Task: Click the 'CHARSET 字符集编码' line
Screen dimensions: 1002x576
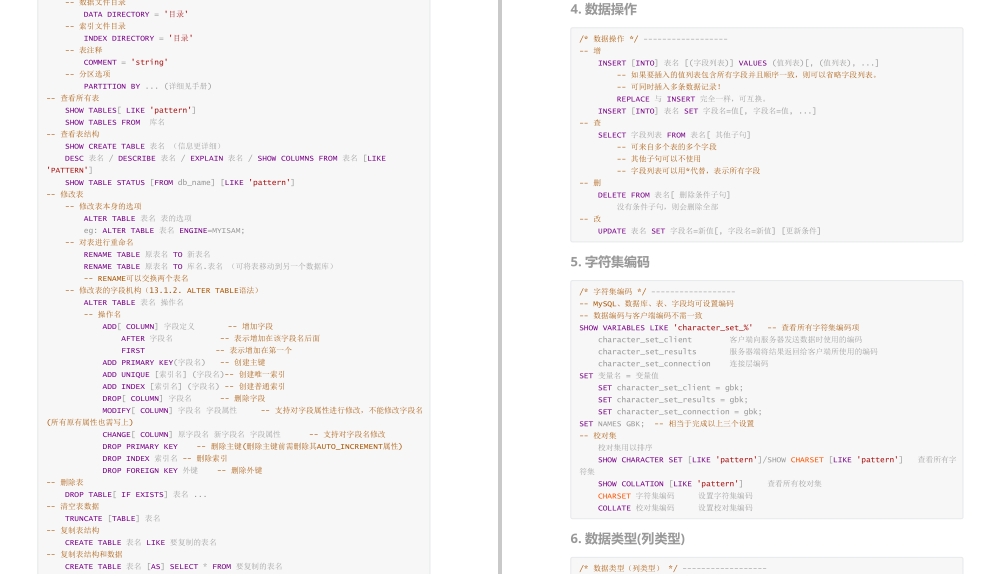Action: [x=675, y=496]
